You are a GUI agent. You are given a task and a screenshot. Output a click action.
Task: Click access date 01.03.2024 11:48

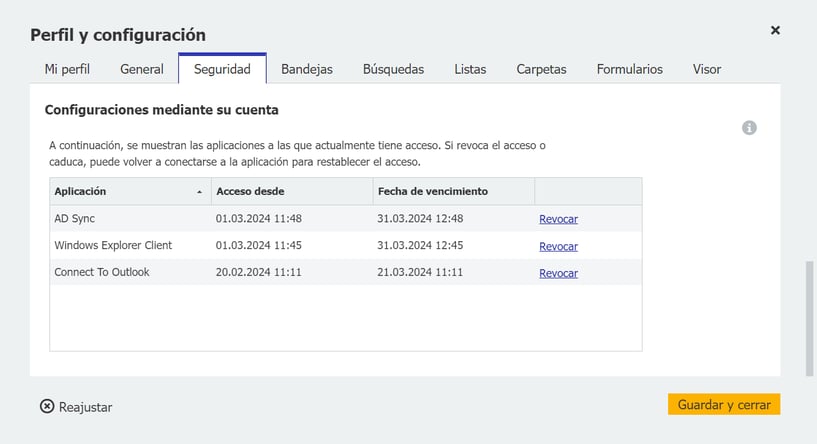259,218
